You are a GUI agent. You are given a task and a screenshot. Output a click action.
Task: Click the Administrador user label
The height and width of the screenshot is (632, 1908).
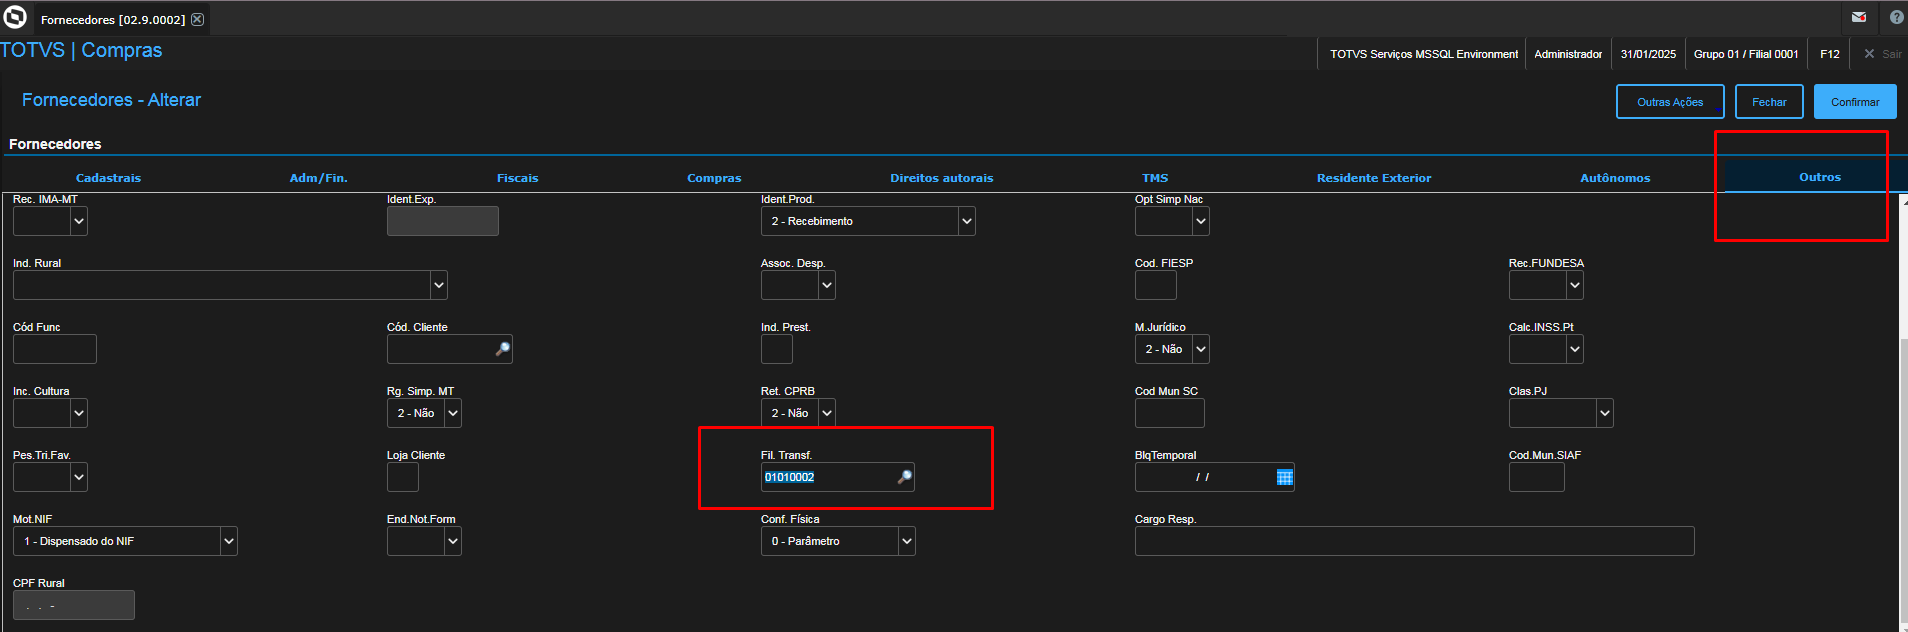tap(1568, 54)
